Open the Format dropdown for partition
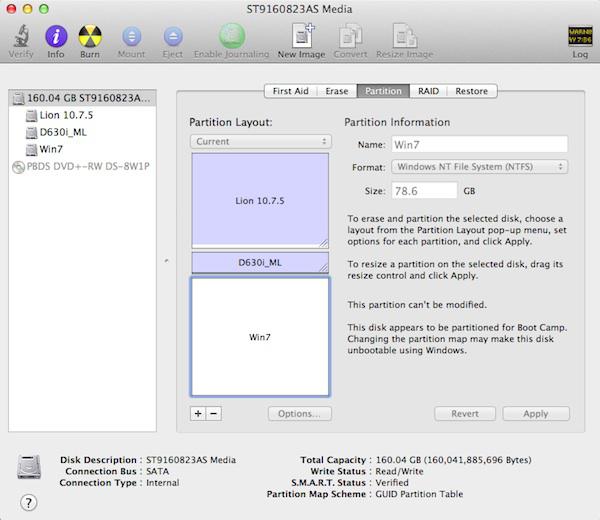This screenshot has height=520, width=600. pyautogui.click(x=479, y=166)
